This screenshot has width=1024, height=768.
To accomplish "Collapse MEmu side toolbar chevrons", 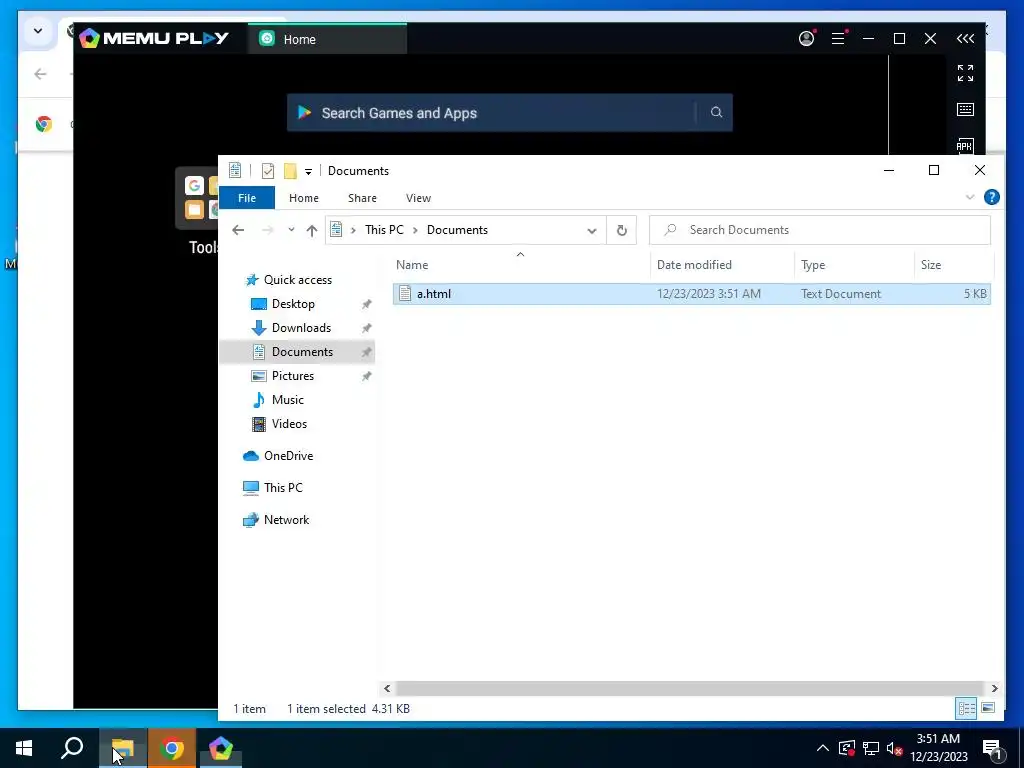I will point(965,39).
